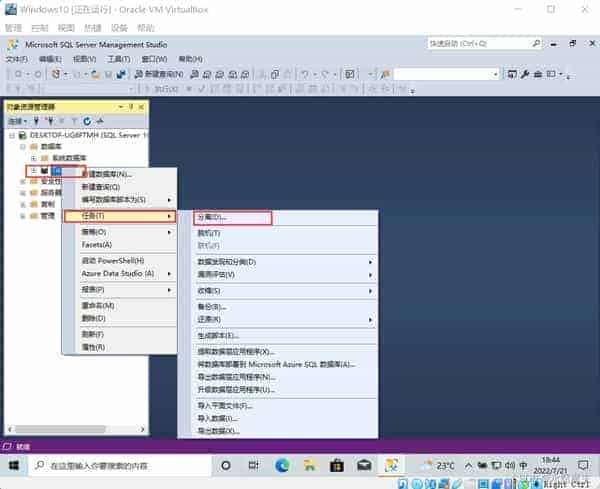Collapse the DESKTOP-UG6FTMH server node
600x489 pixels.
tap(12, 135)
